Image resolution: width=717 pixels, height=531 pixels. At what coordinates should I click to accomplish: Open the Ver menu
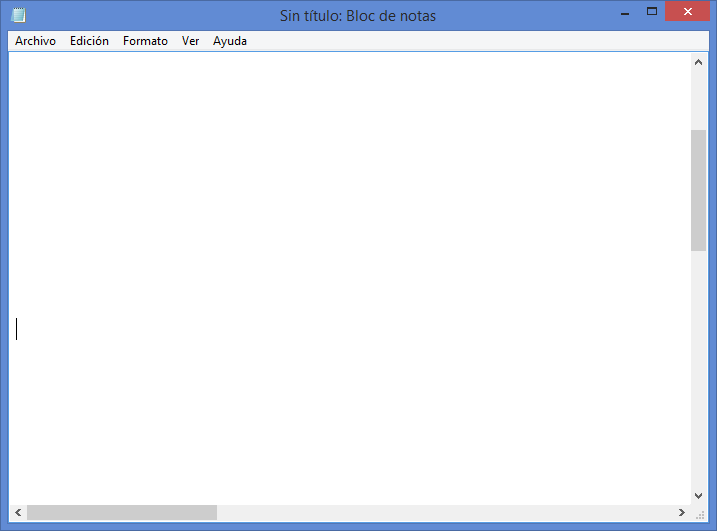pos(190,41)
